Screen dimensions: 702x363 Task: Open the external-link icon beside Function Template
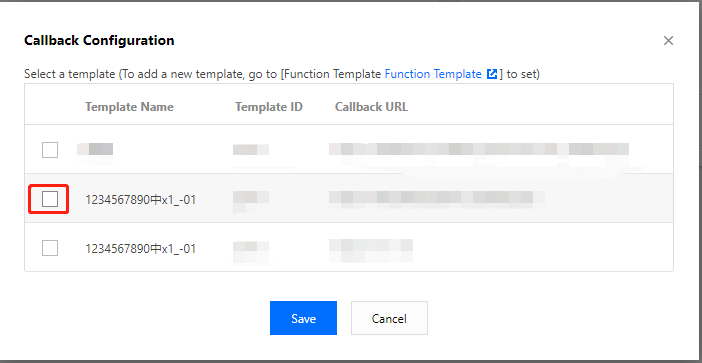[492, 74]
